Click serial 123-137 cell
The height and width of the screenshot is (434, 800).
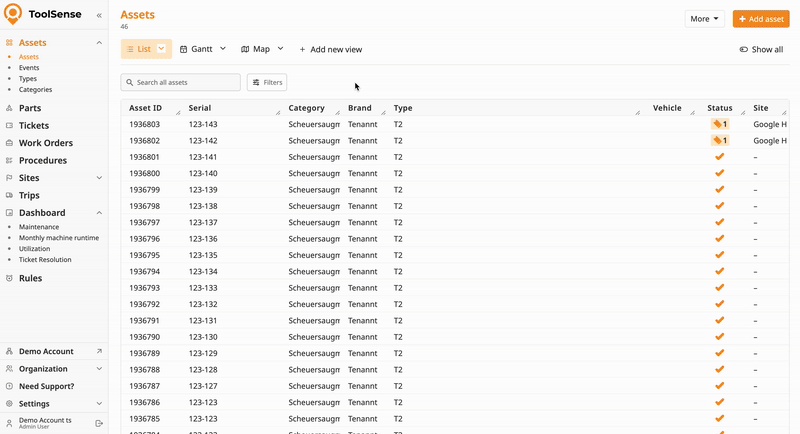pos(203,222)
